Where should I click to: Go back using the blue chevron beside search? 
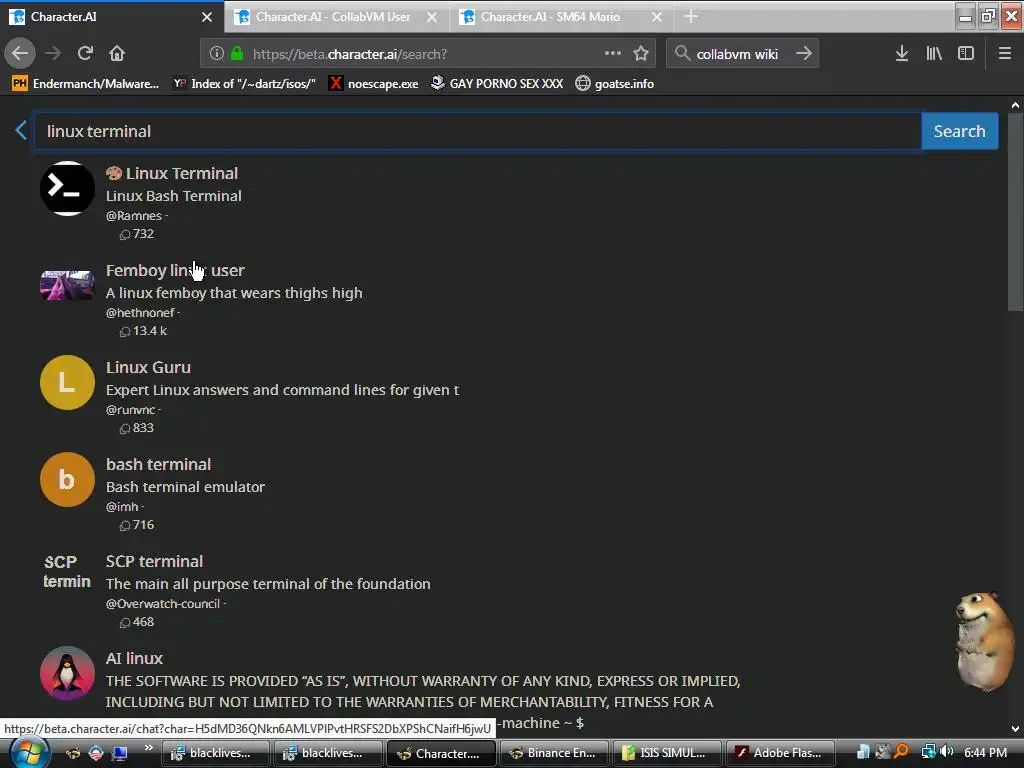tap(21, 131)
